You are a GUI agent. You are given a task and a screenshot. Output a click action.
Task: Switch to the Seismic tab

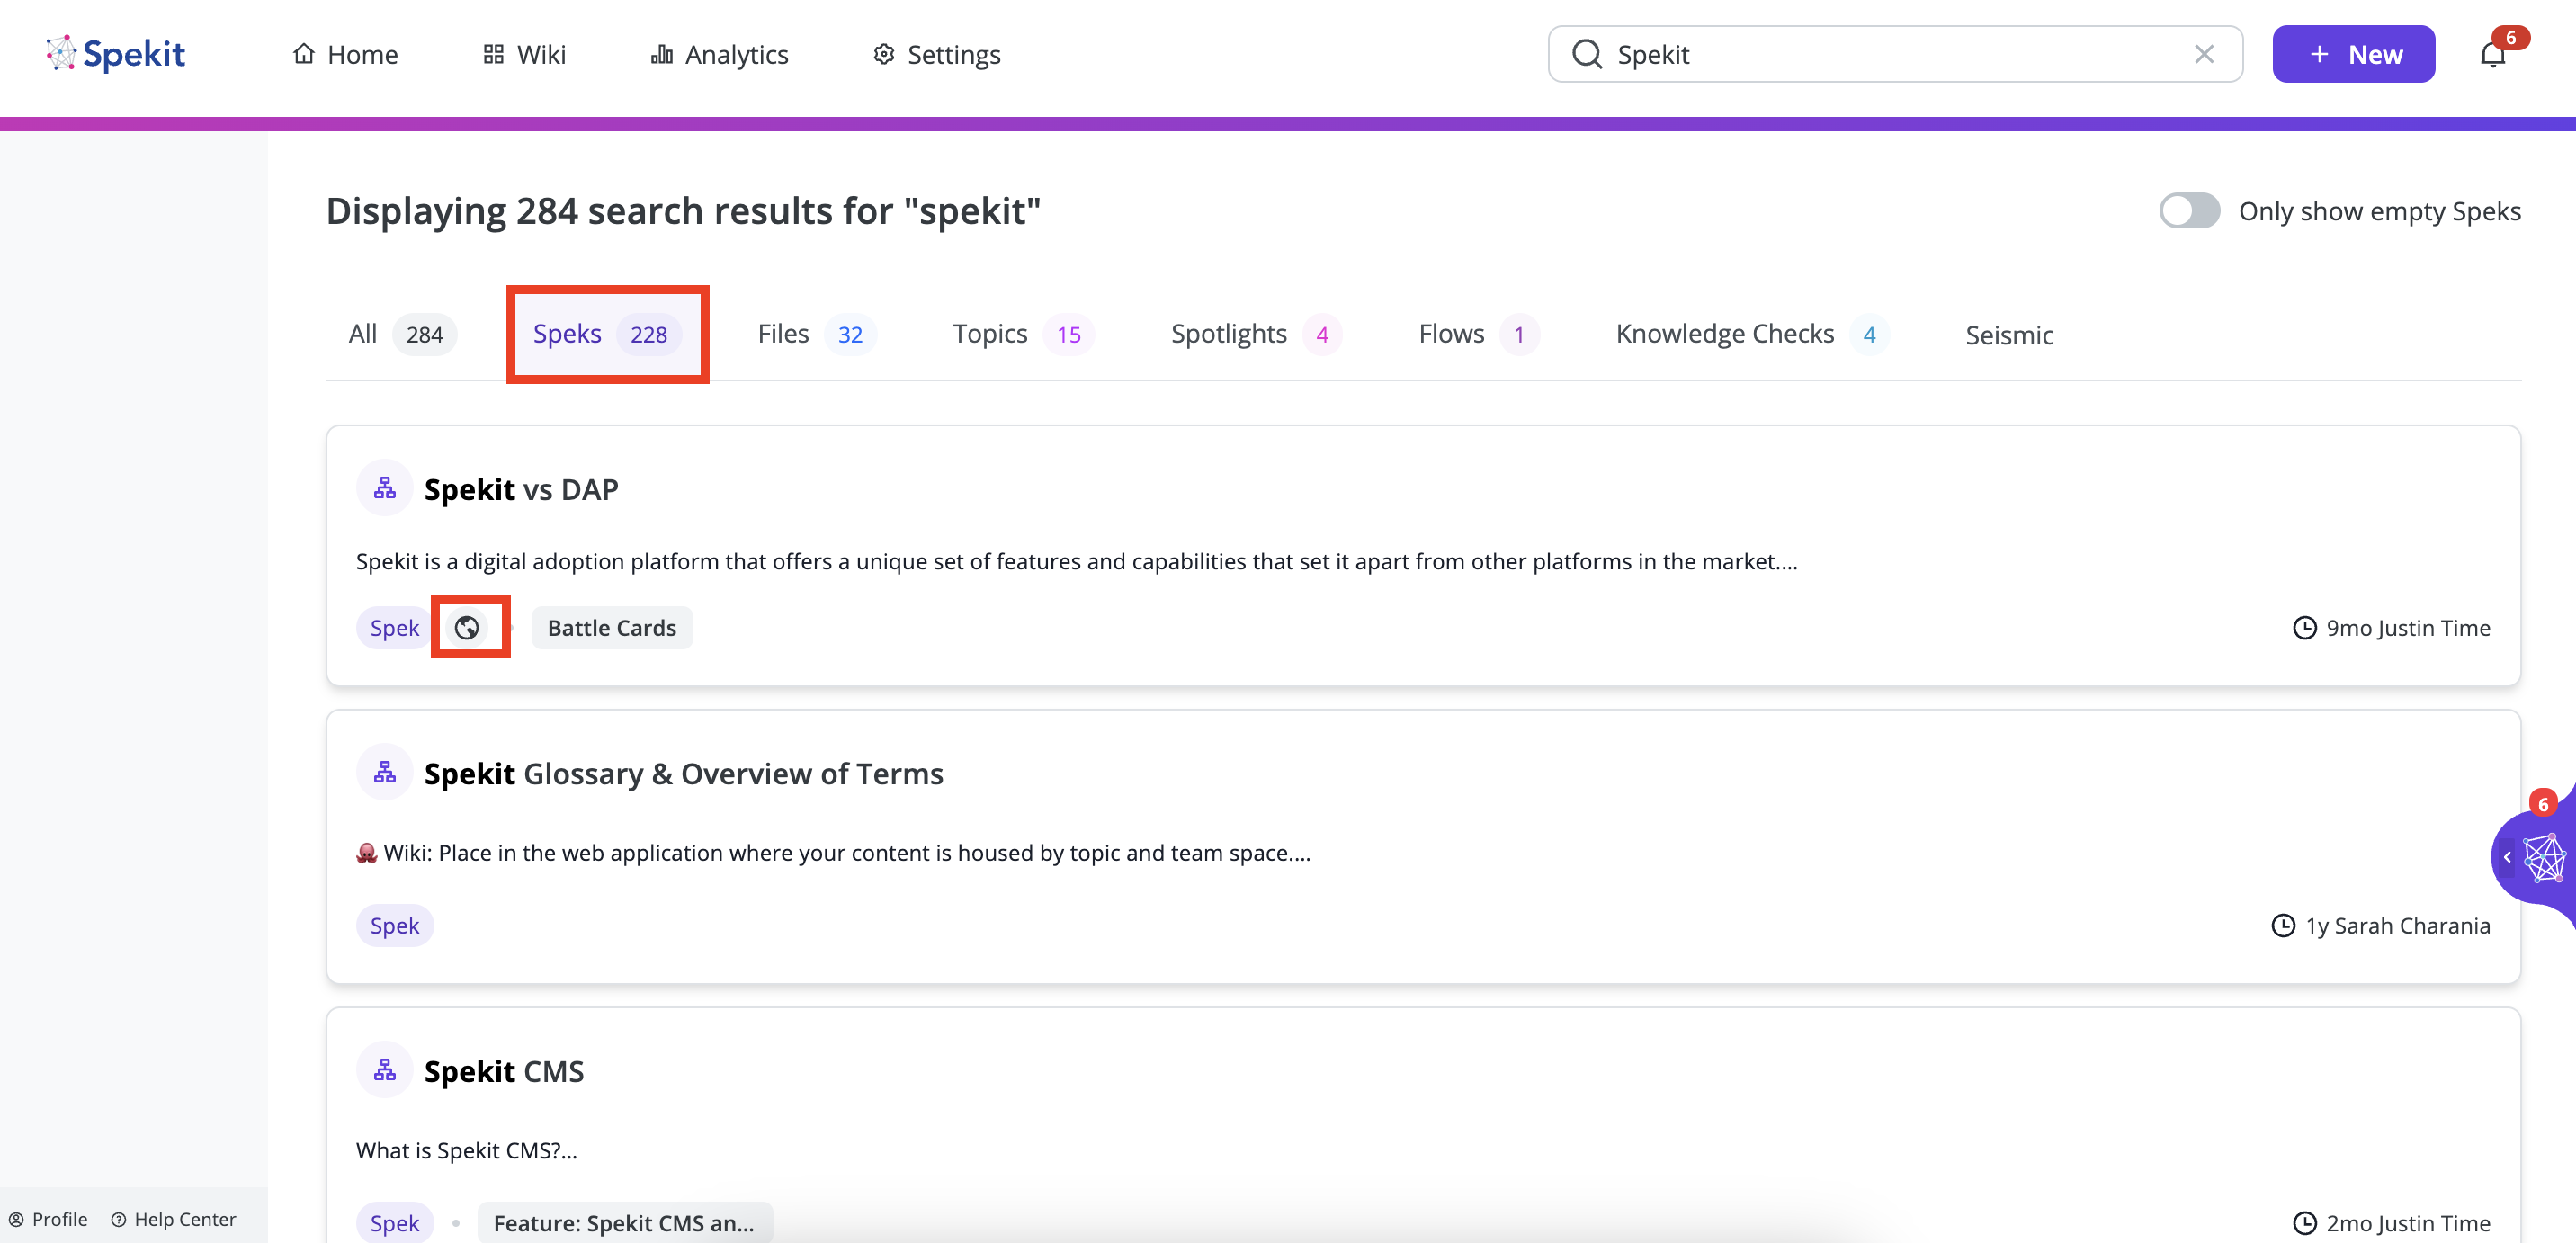(2009, 335)
